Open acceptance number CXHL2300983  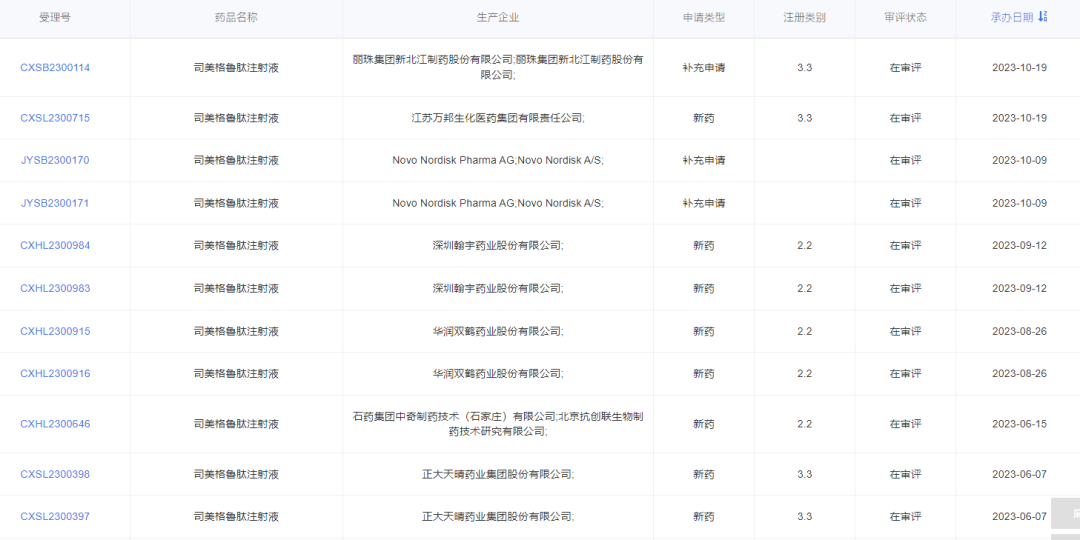[55, 288]
